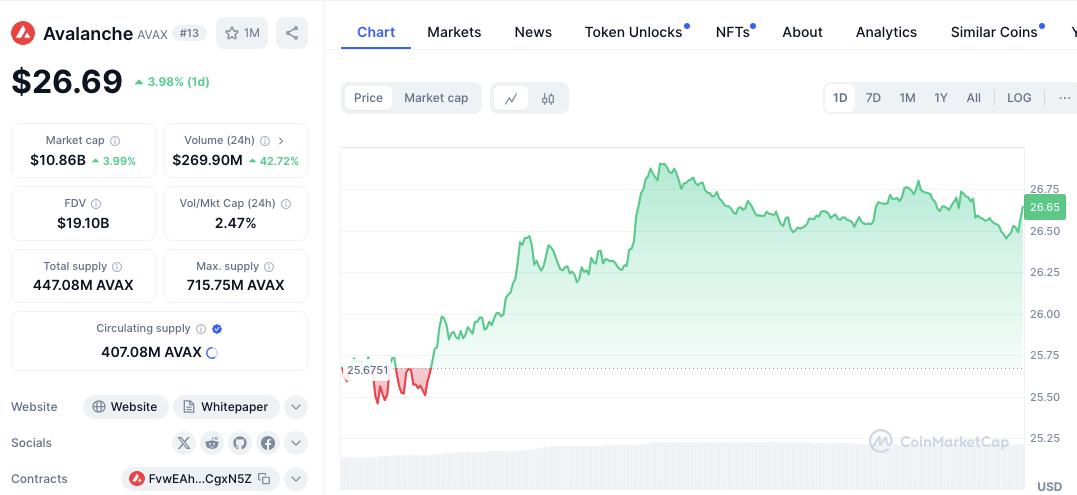Open the Reddit social icon

point(212,443)
